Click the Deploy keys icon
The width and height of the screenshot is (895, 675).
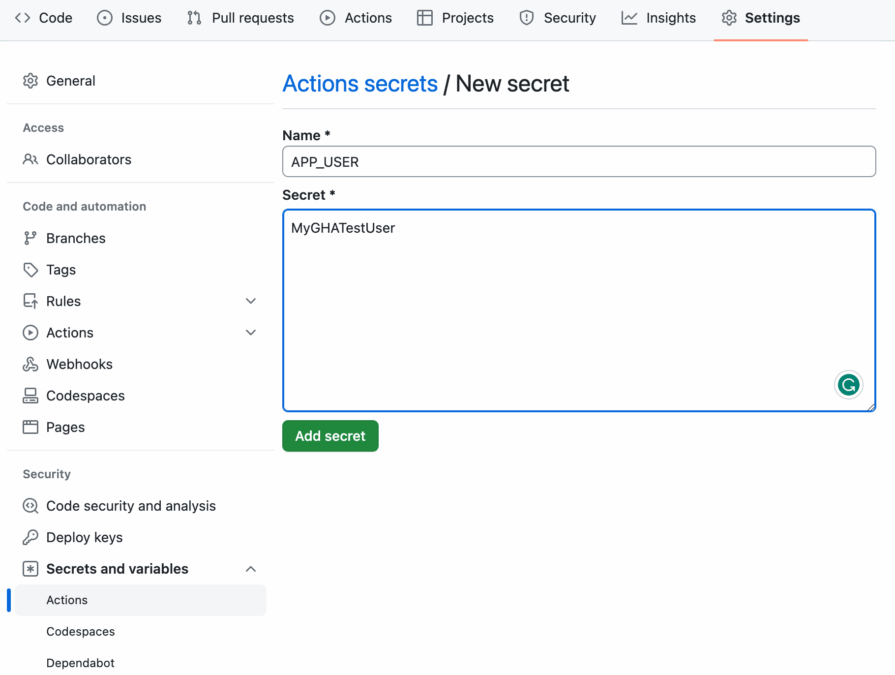coord(30,537)
